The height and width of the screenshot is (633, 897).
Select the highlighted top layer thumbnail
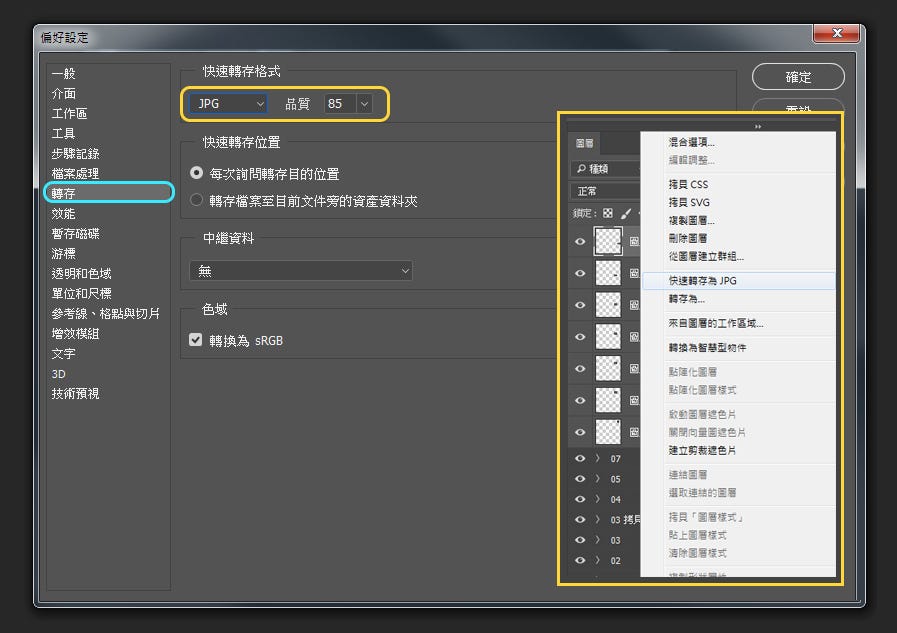coord(608,241)
